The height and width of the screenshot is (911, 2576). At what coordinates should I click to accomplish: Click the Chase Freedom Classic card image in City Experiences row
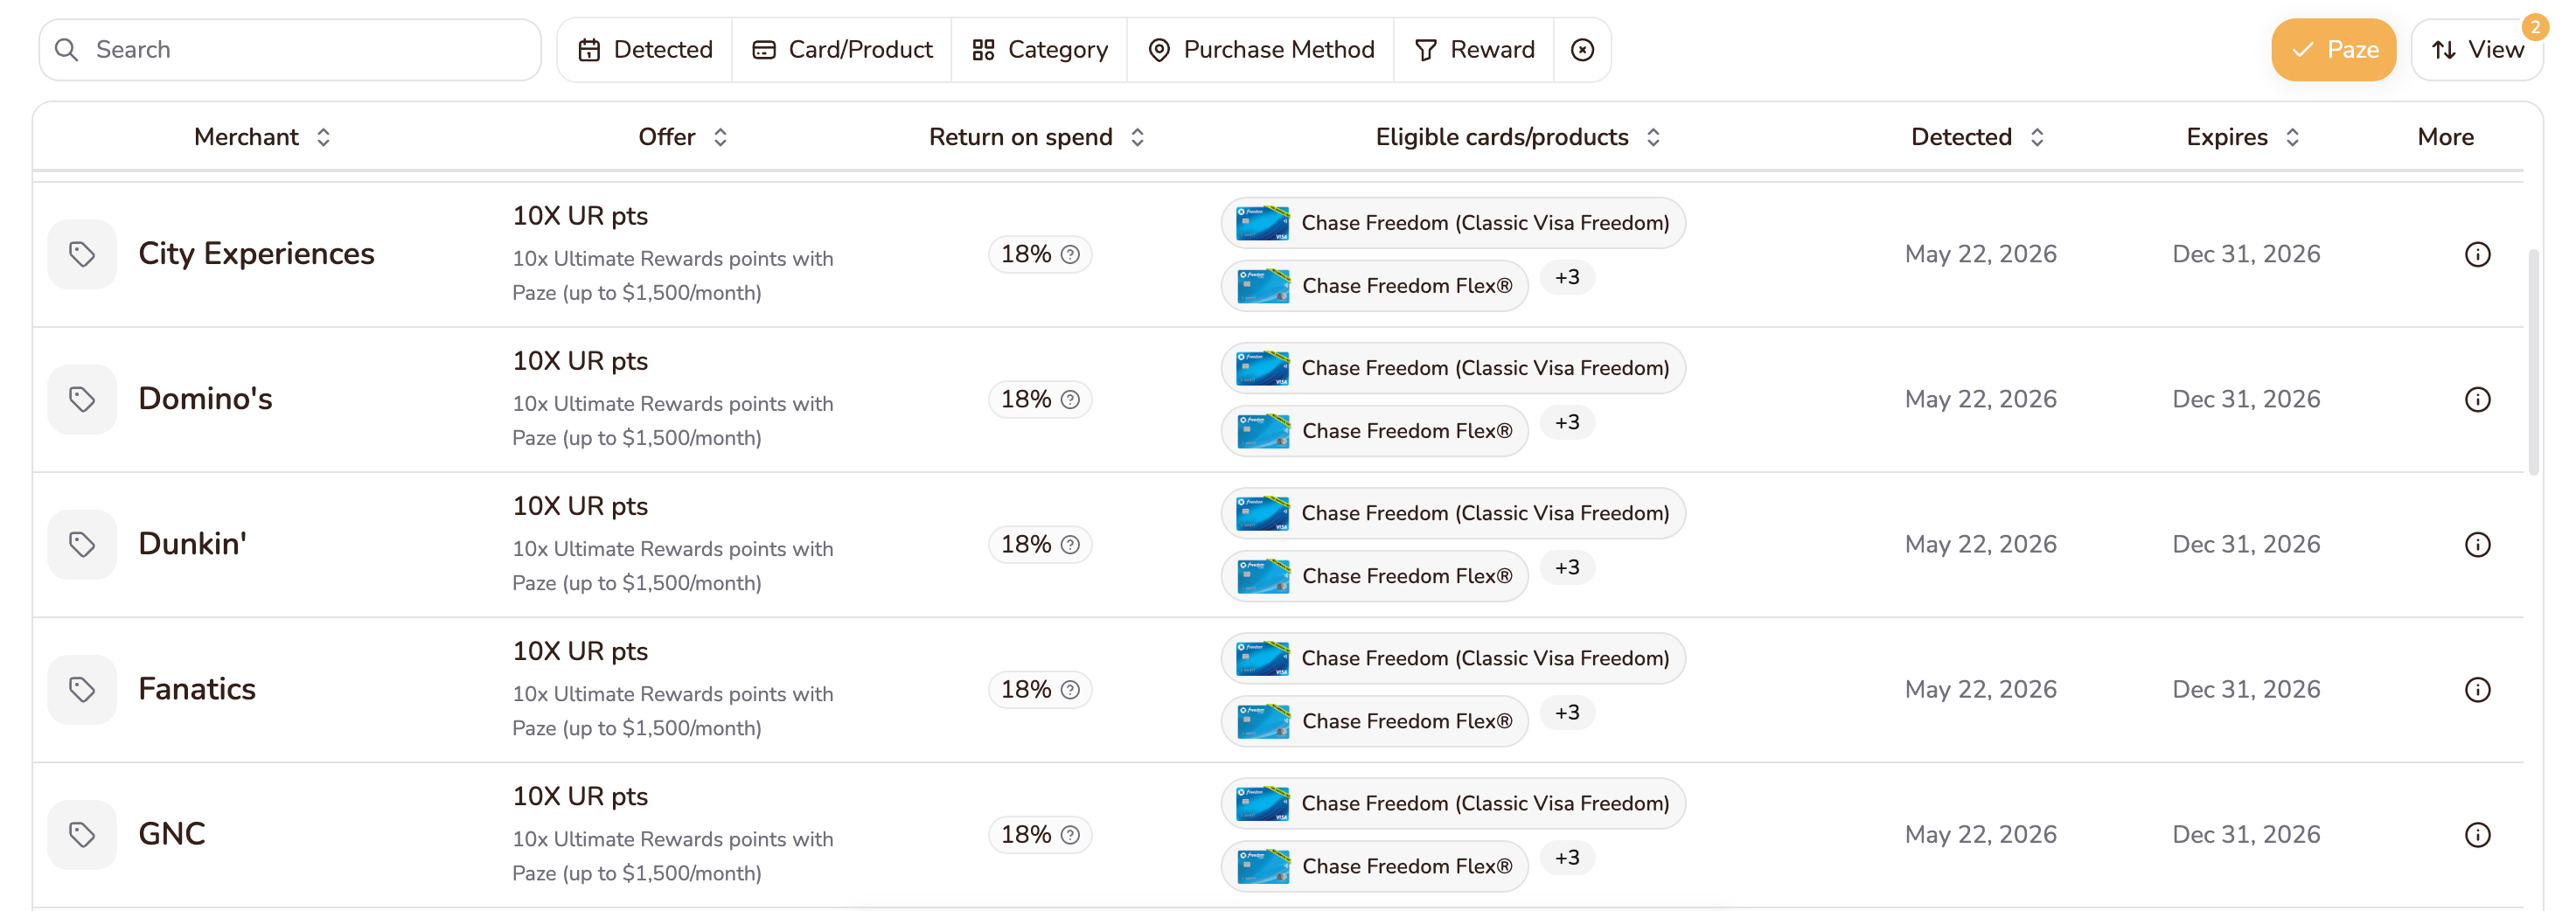(x=1262, y=223)
